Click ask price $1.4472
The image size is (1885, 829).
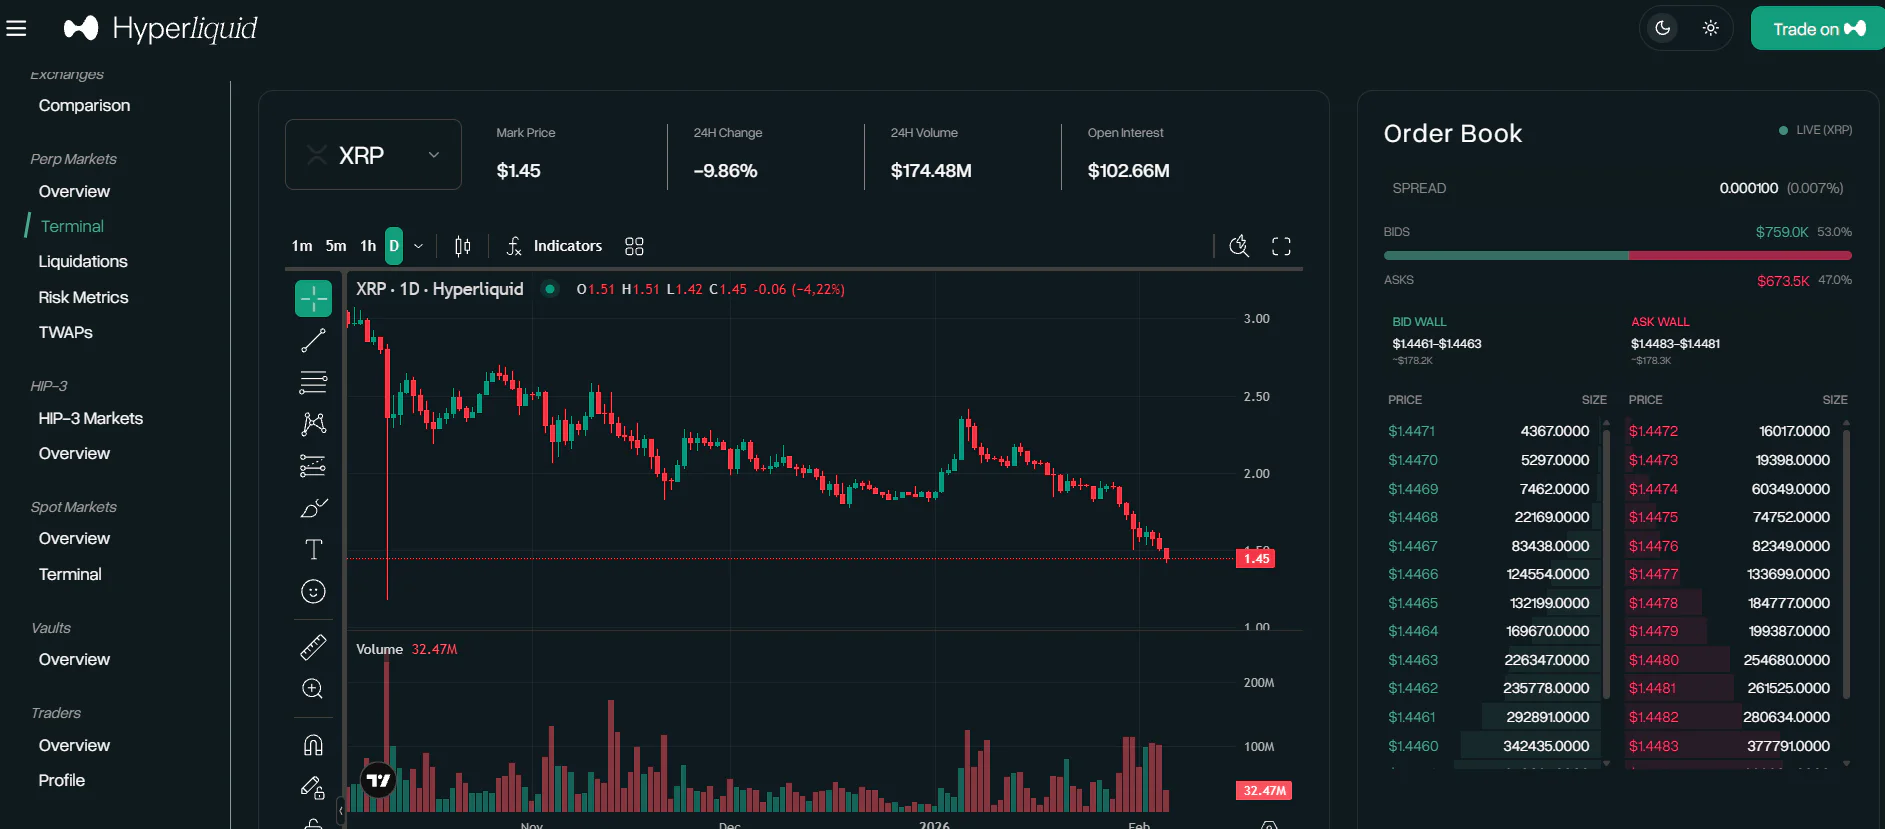[x=1653, y=431]
